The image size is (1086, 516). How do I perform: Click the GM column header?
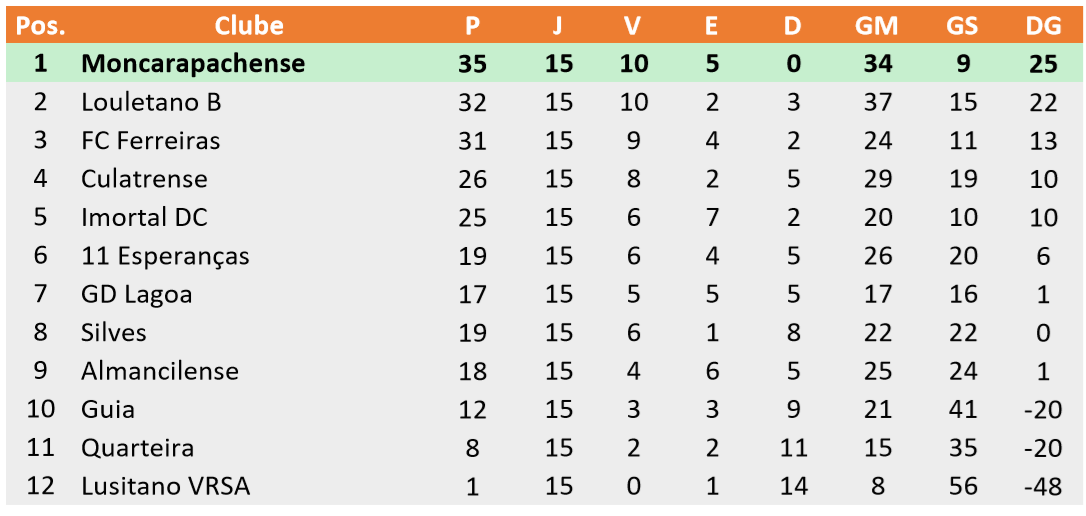[876, 26]
